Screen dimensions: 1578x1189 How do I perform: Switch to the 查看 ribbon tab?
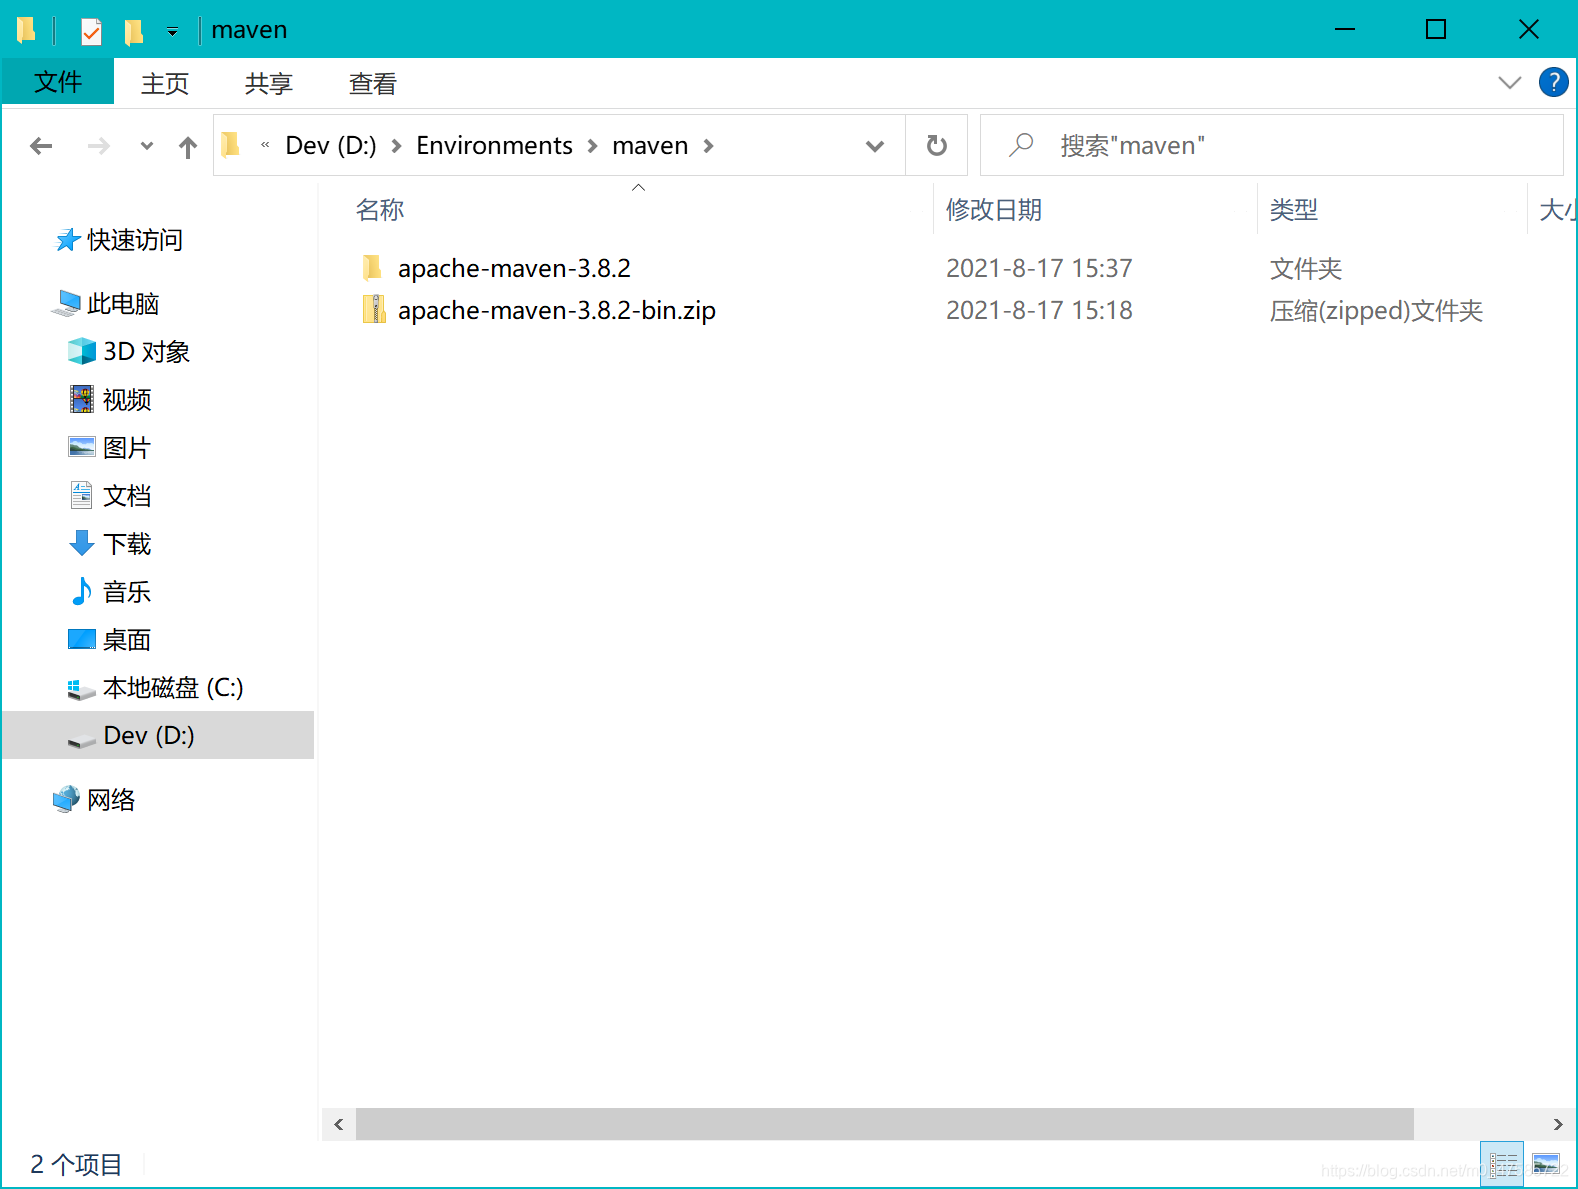[x=373, y=84]
